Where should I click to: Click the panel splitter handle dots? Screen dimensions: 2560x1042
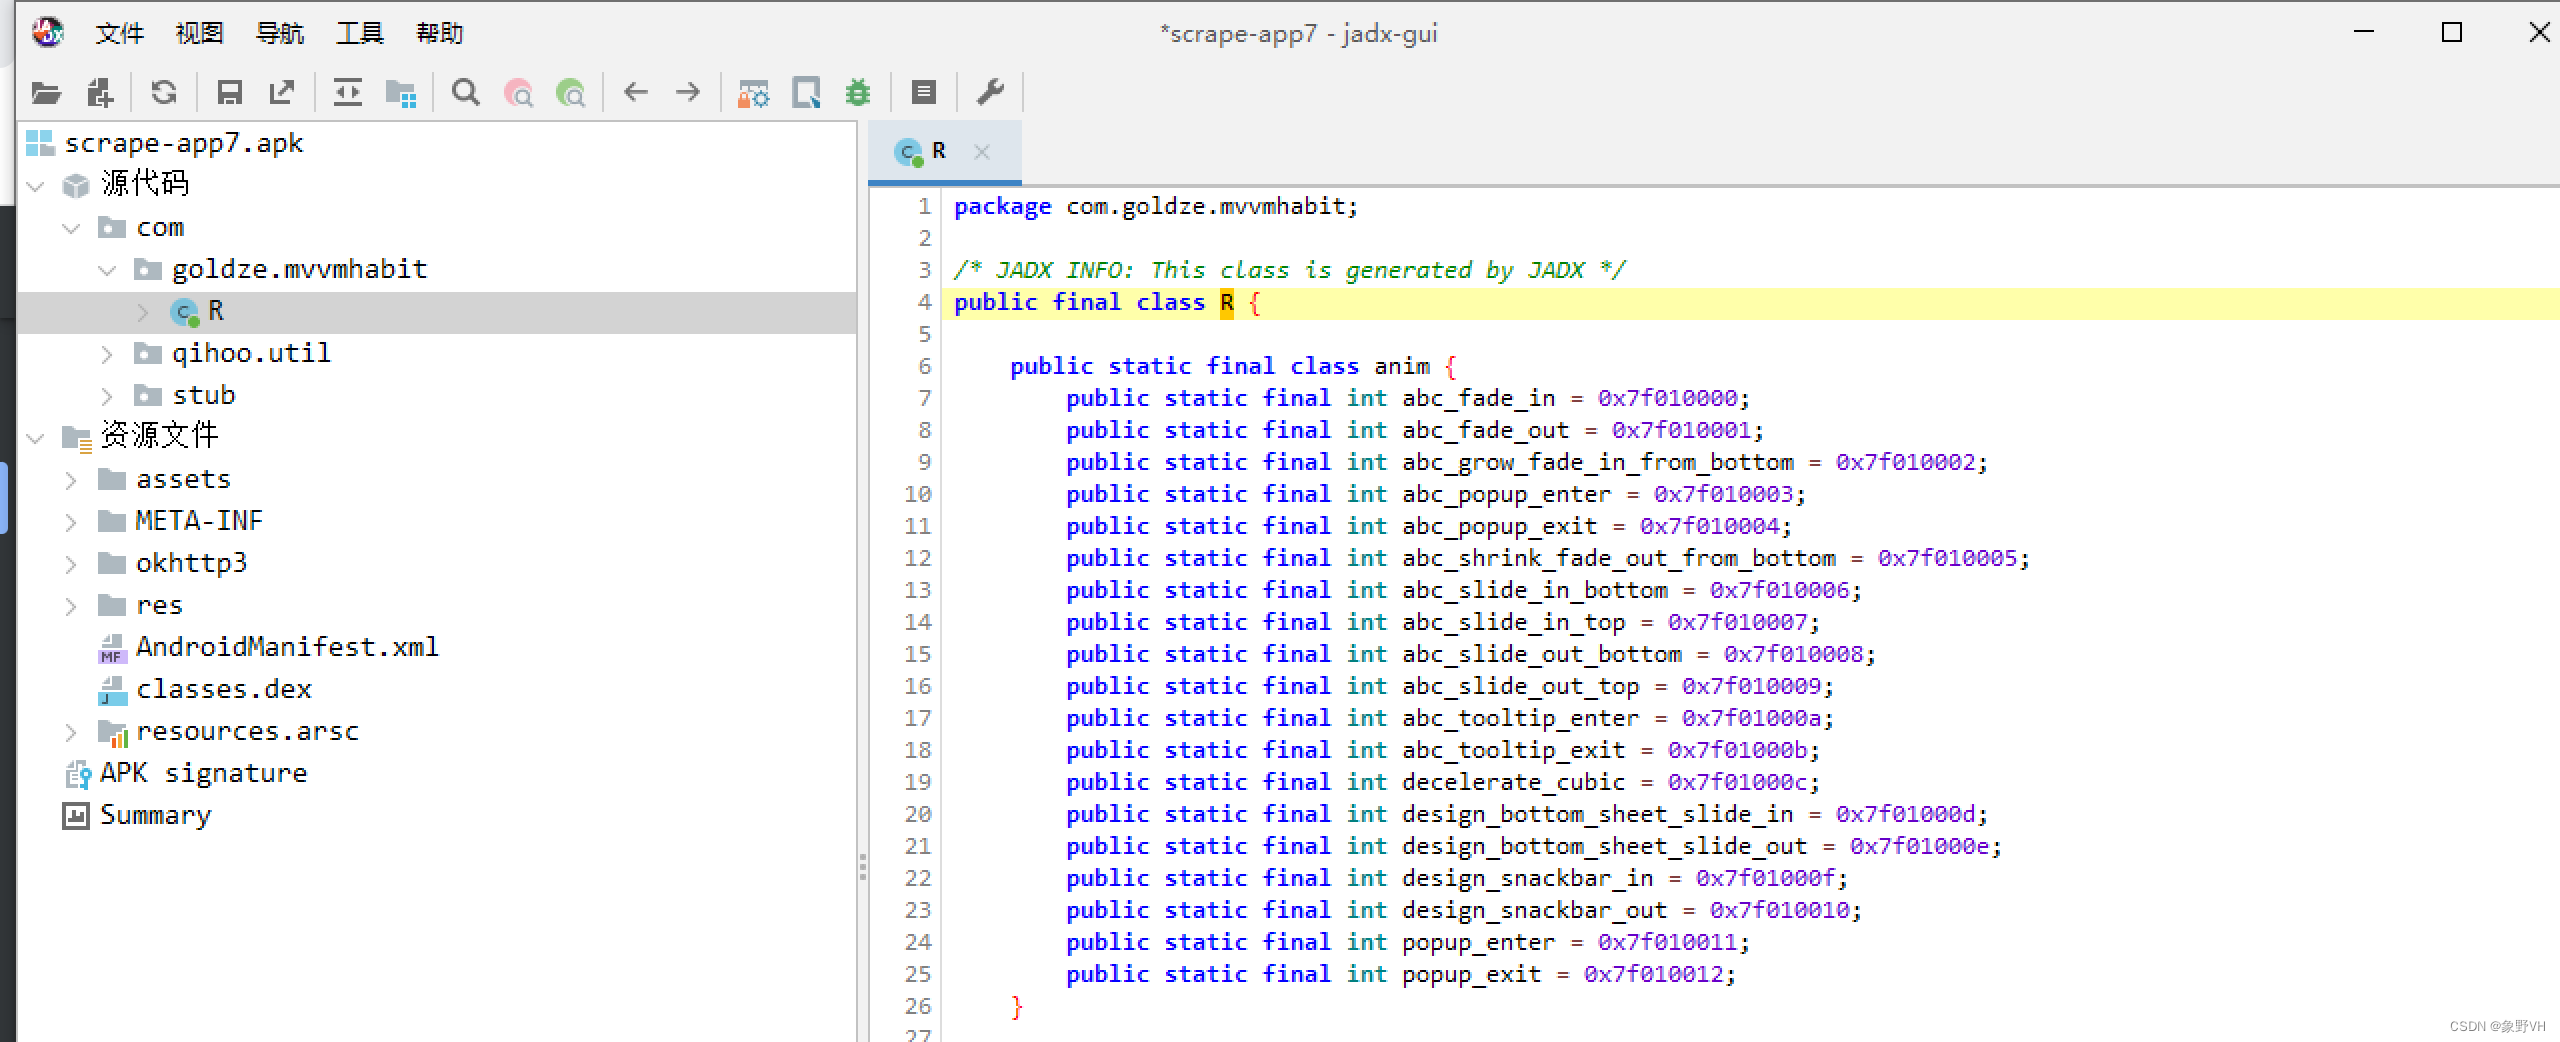point(862,866)
